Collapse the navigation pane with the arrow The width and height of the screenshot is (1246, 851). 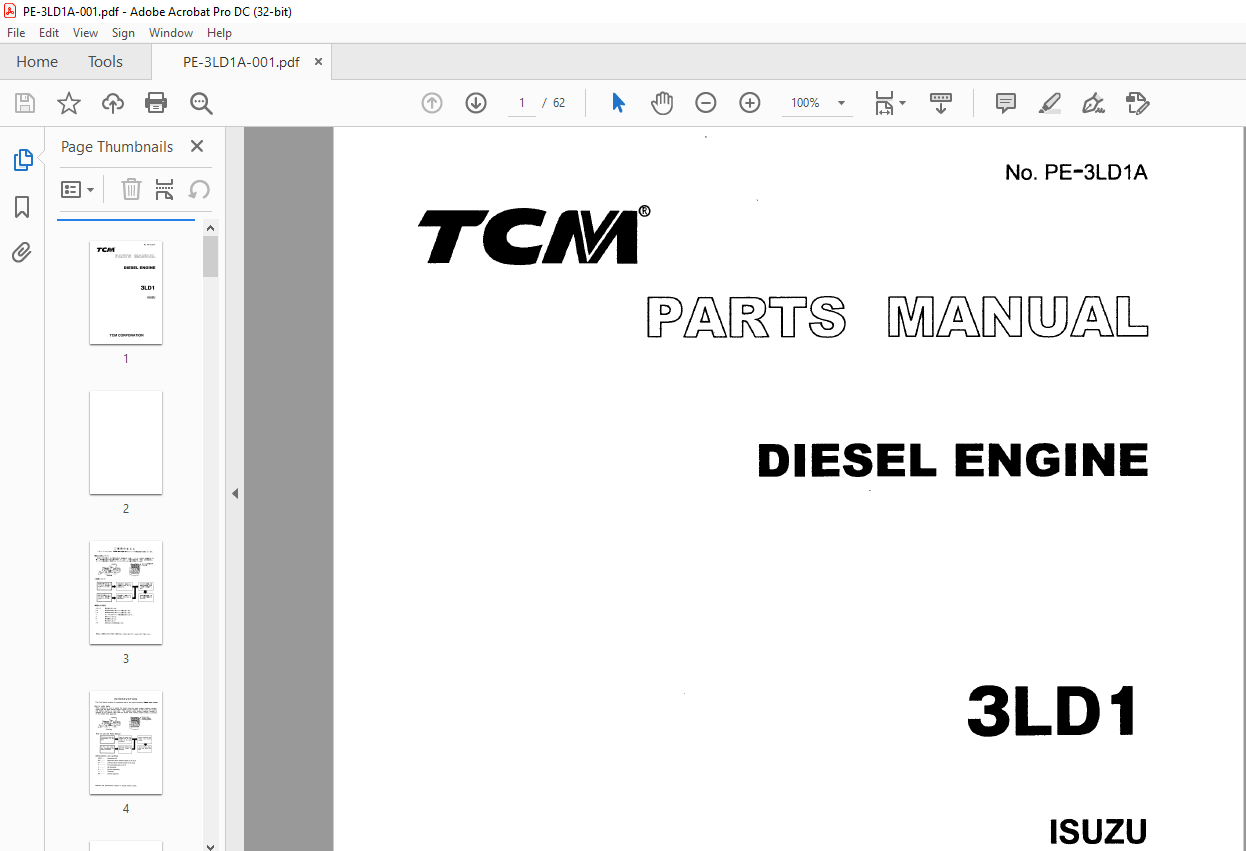click(235, 493)
